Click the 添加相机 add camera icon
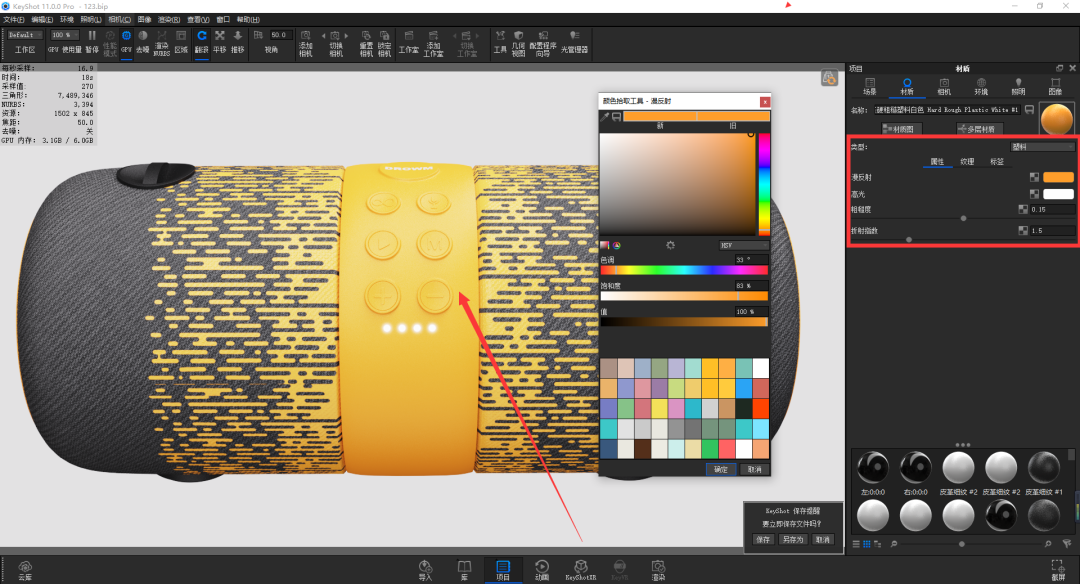This screenshot has width=1080, height=584. click(306, 43)
